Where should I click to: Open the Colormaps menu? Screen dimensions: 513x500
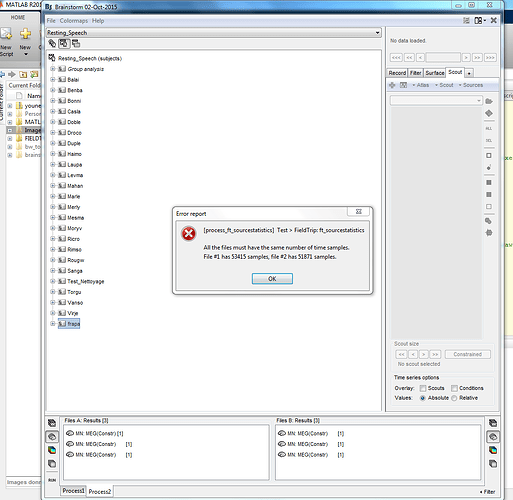click(x=74, y=21)
